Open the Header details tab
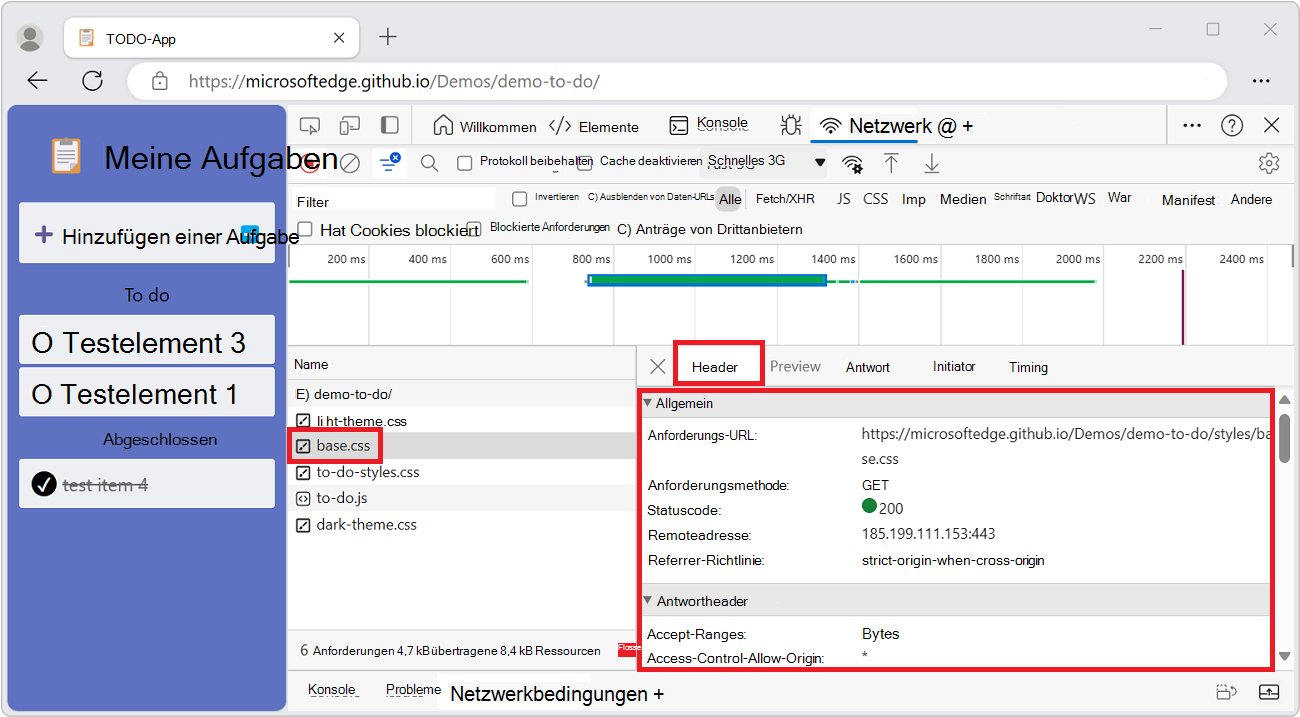The height and width of the screenshot is (717, 1300). (x=715, y=367)
